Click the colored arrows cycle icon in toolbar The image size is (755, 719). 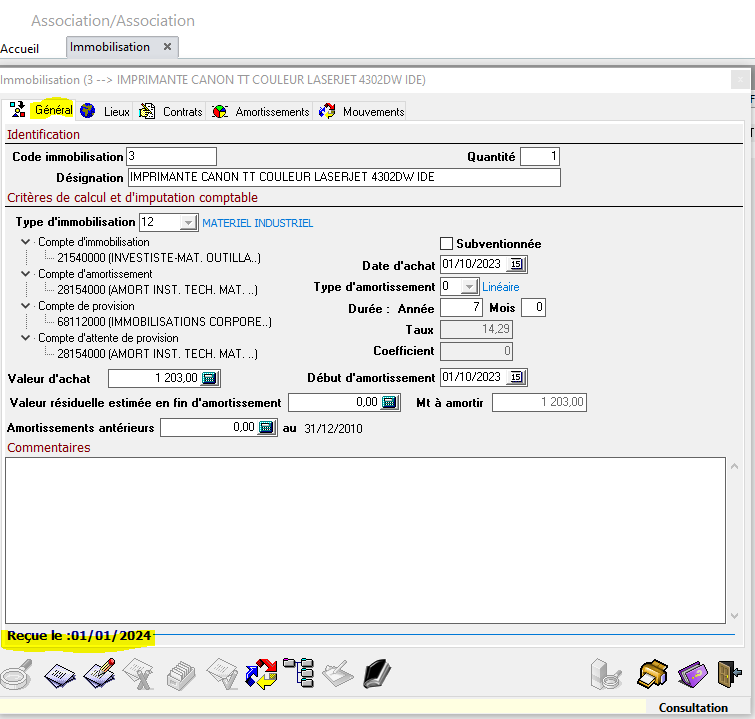click(x=261, y=674)
